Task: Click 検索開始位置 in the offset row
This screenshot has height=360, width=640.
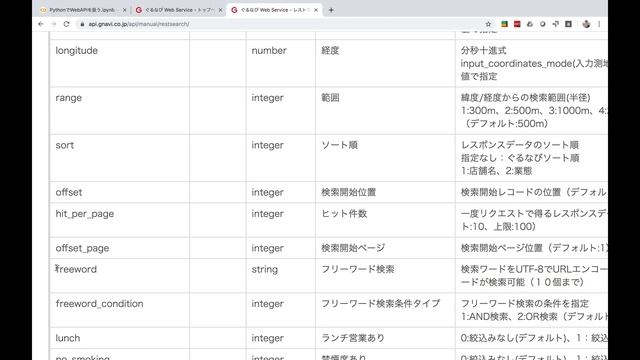Action: [349, 192]
